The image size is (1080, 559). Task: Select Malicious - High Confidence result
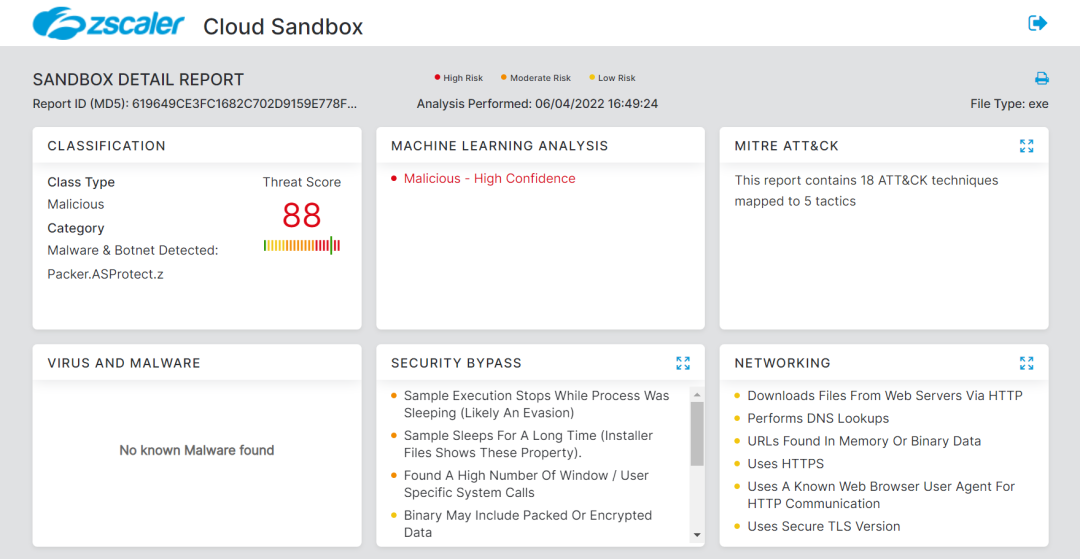point(489,179)
